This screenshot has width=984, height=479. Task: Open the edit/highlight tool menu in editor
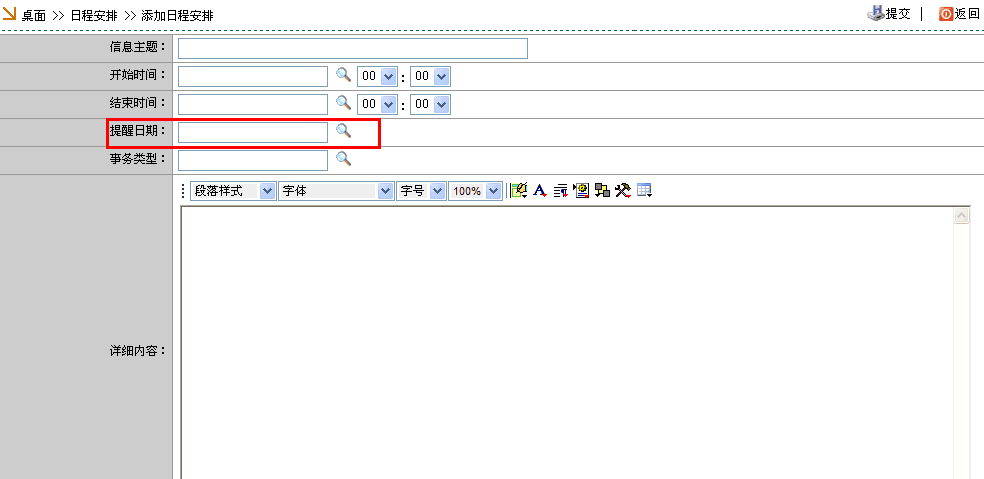[519, 191]
